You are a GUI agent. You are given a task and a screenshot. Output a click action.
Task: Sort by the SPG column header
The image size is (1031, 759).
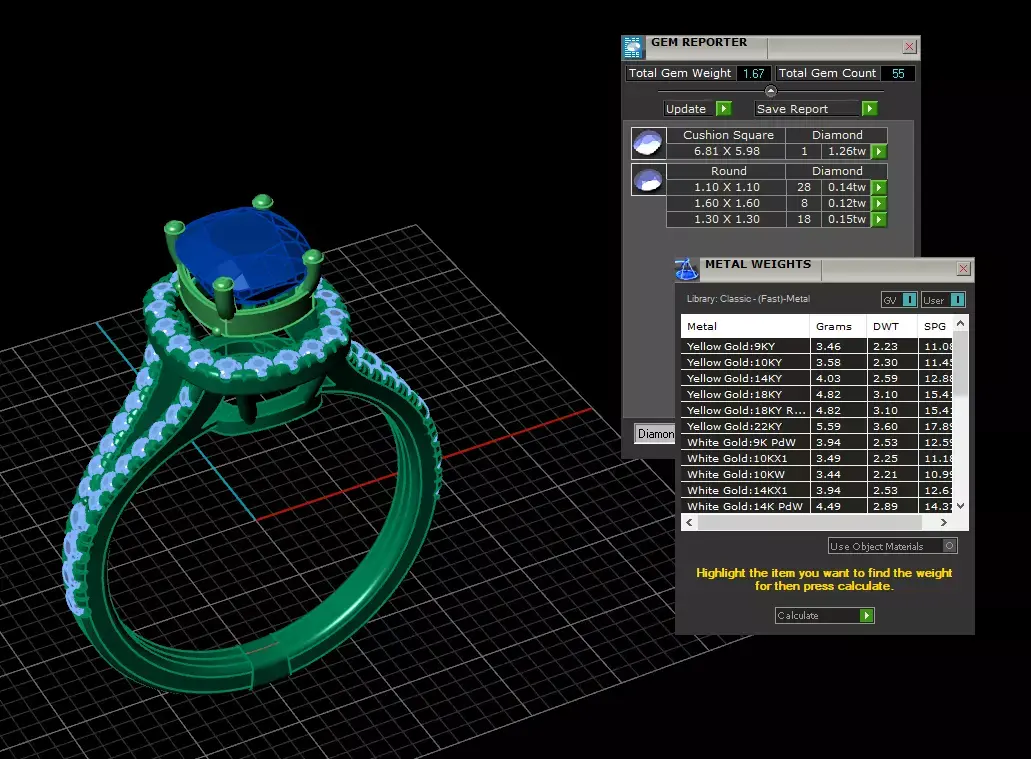click(934, 326)
